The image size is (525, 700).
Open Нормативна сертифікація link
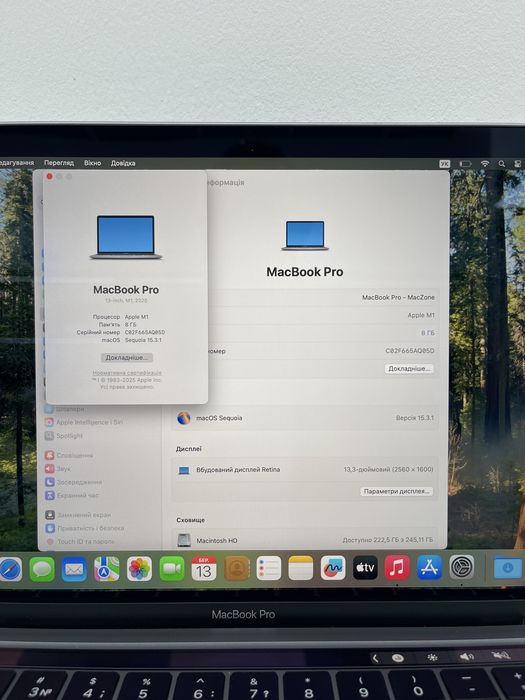(127, 373)
